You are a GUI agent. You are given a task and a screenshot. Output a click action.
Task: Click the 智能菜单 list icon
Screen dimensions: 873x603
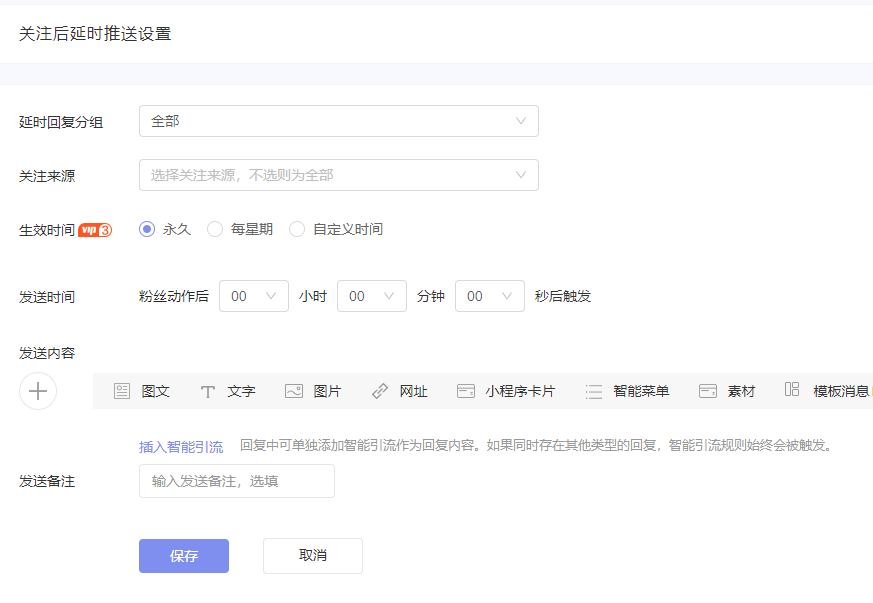(x=594, y=391)
